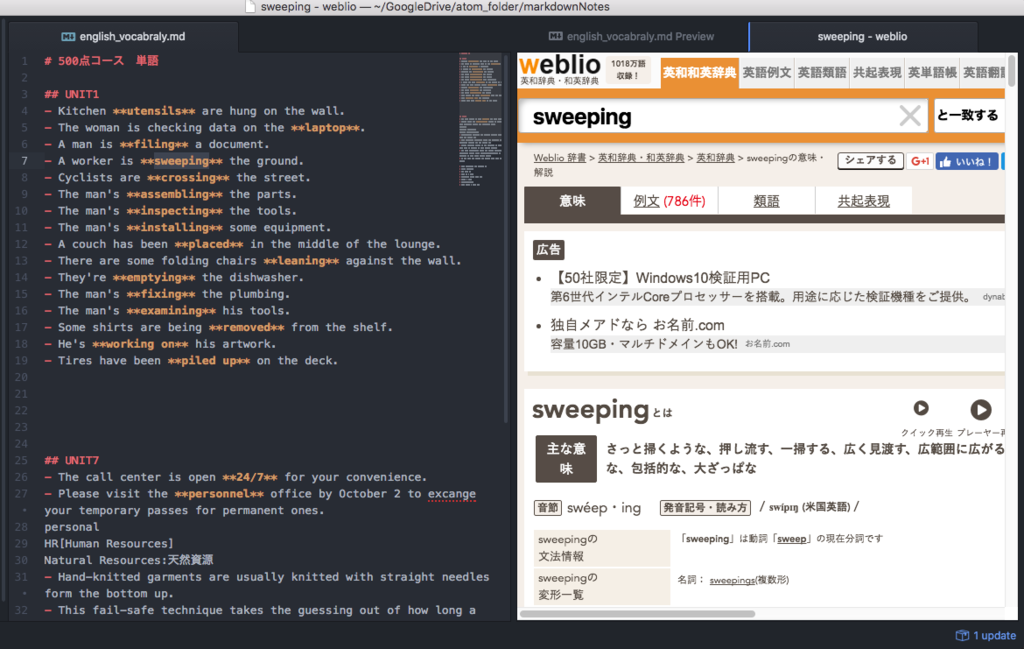Click the word **sweeping** in the editor

coord(181,161)
